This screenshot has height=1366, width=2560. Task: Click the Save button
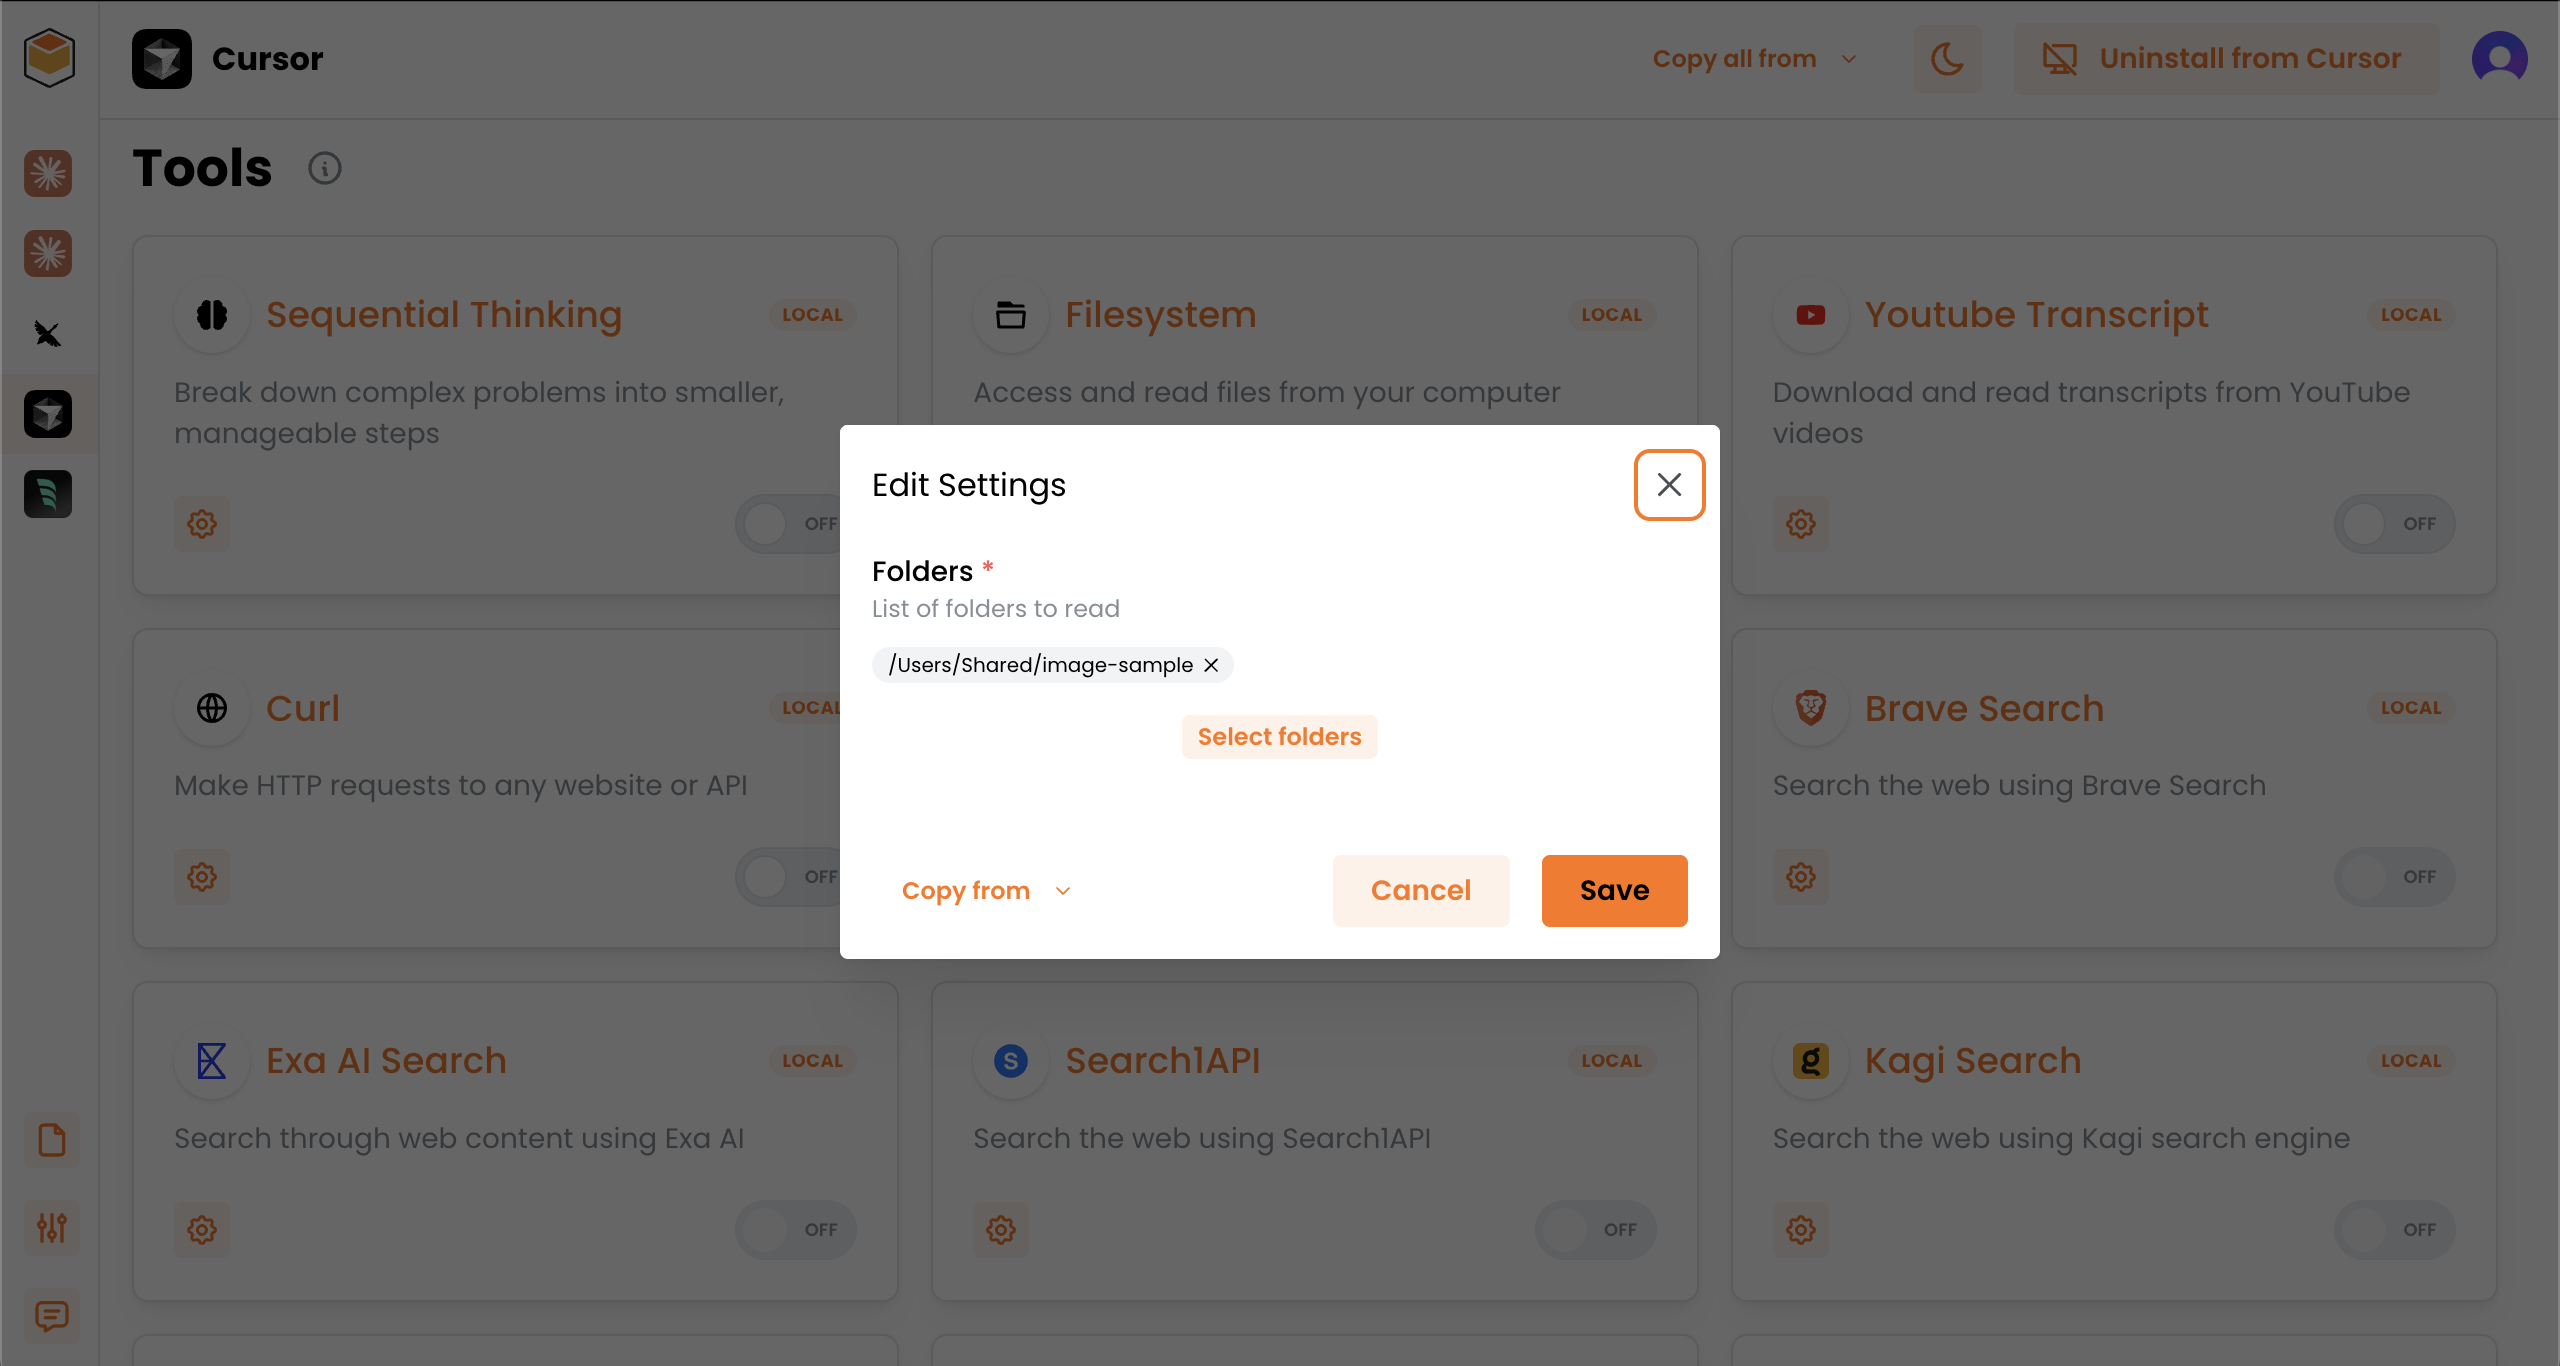(x=1614, y=891)
